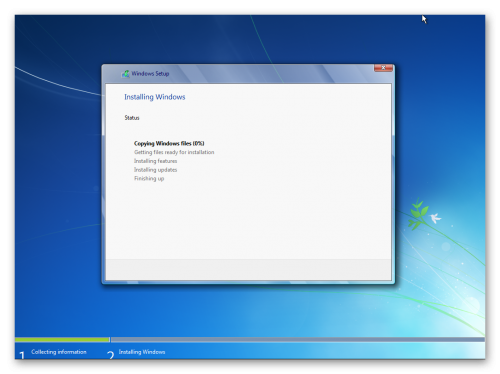Select Copying Windows files (0%) step

coord(169,143)
